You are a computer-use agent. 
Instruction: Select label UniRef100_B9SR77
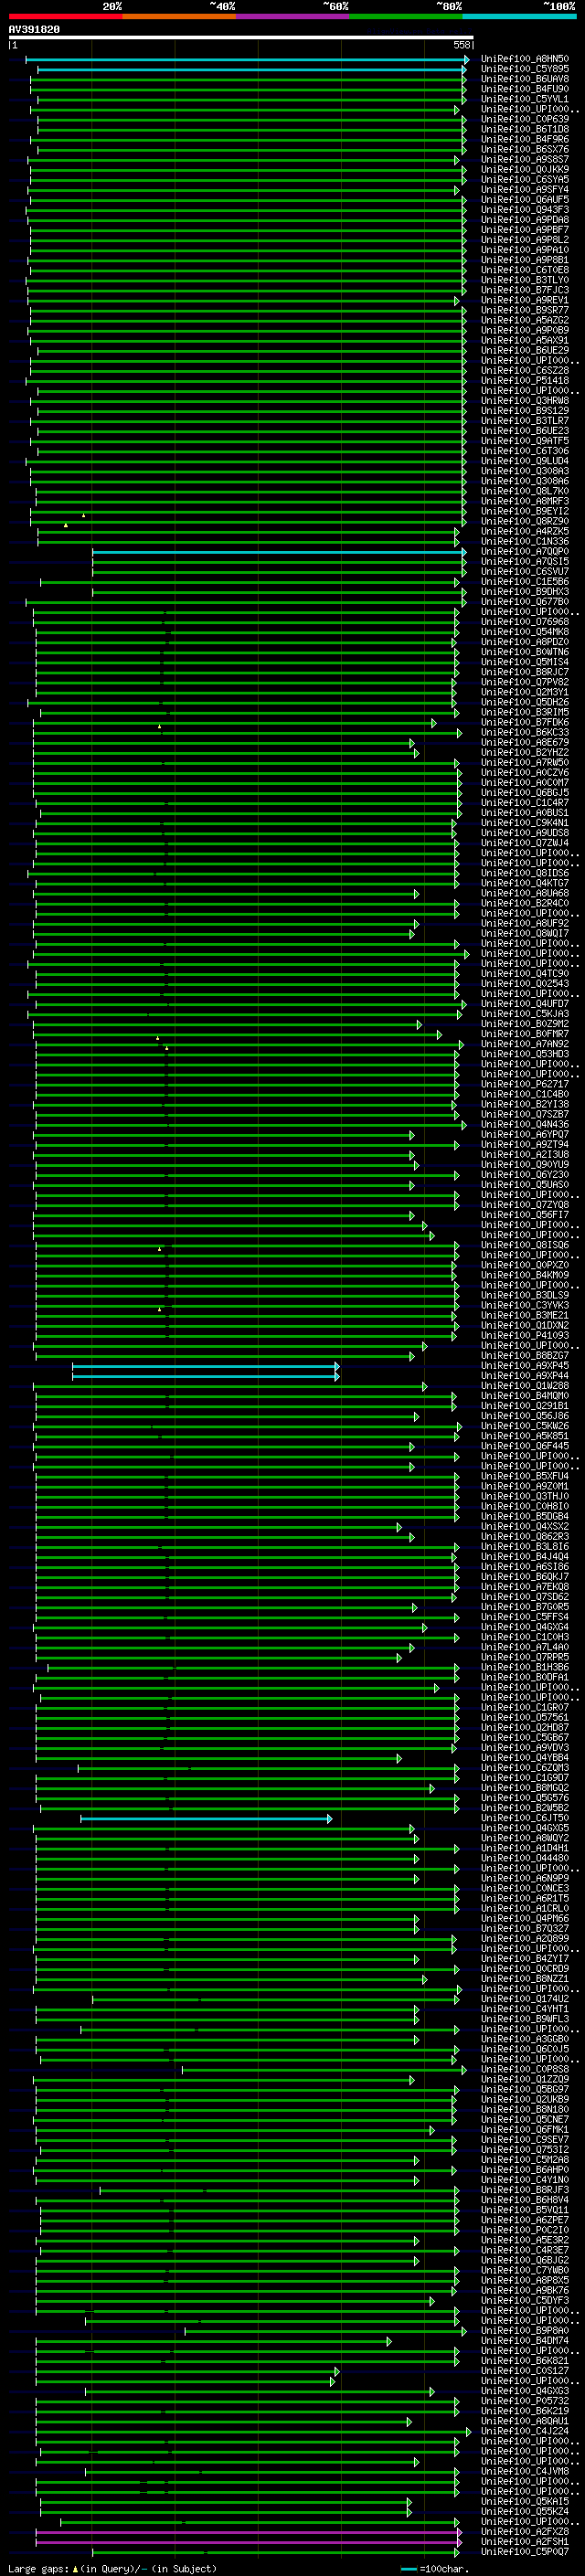(x=525, y=310)
